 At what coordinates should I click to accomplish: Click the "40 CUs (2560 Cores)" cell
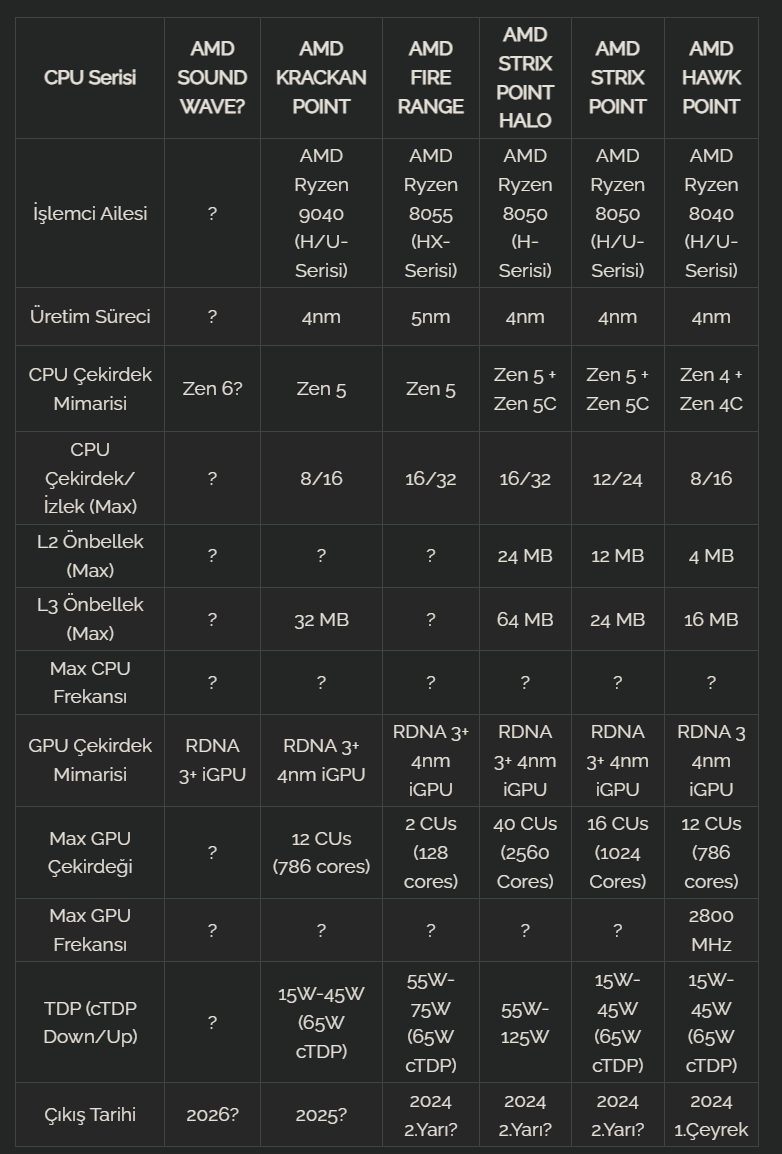525,853
